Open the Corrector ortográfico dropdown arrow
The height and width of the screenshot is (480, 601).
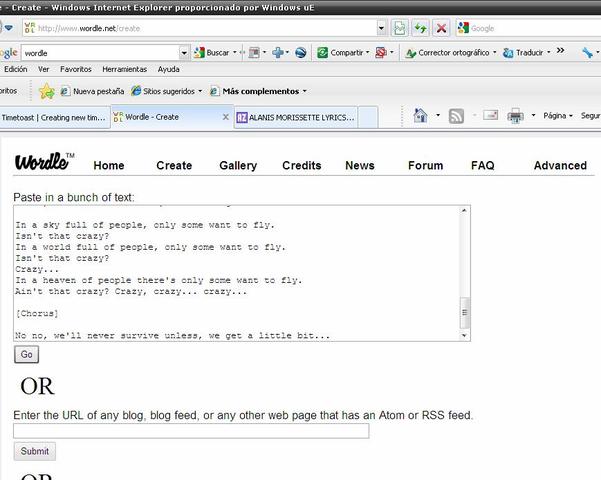click(494, 53)
